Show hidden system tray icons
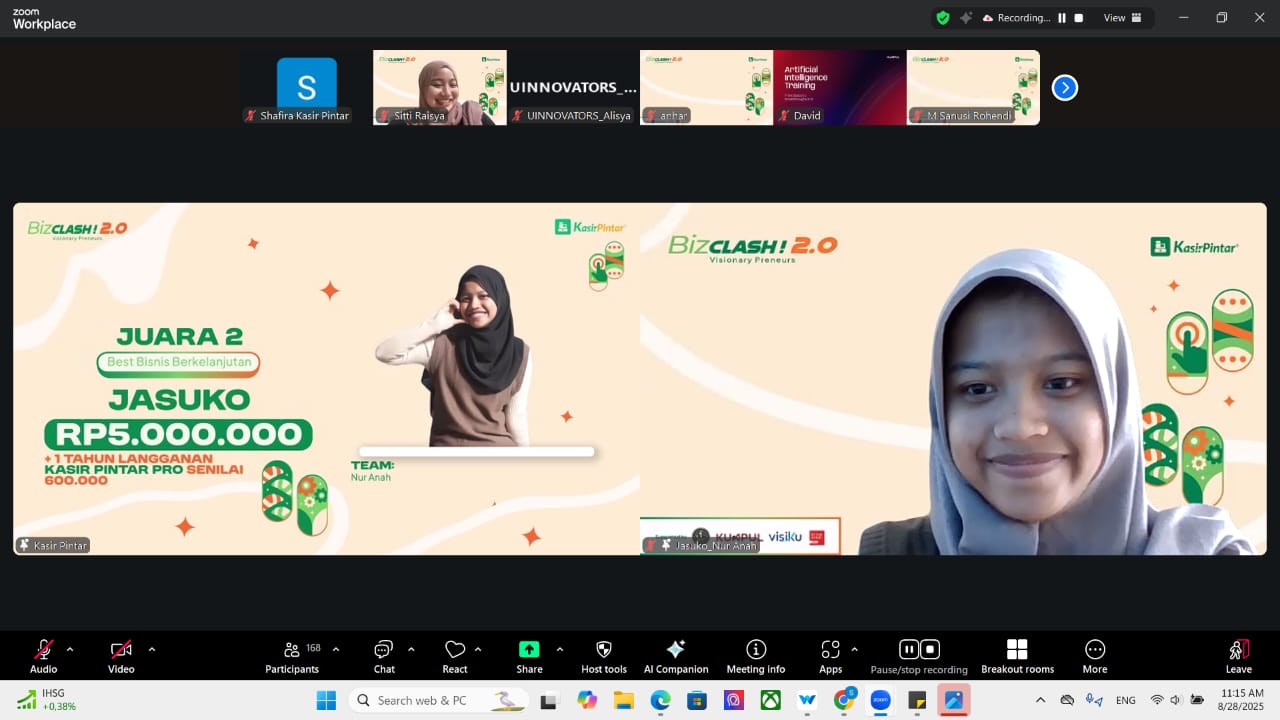The image size is (1280, 720). (x=1040, y=700)
